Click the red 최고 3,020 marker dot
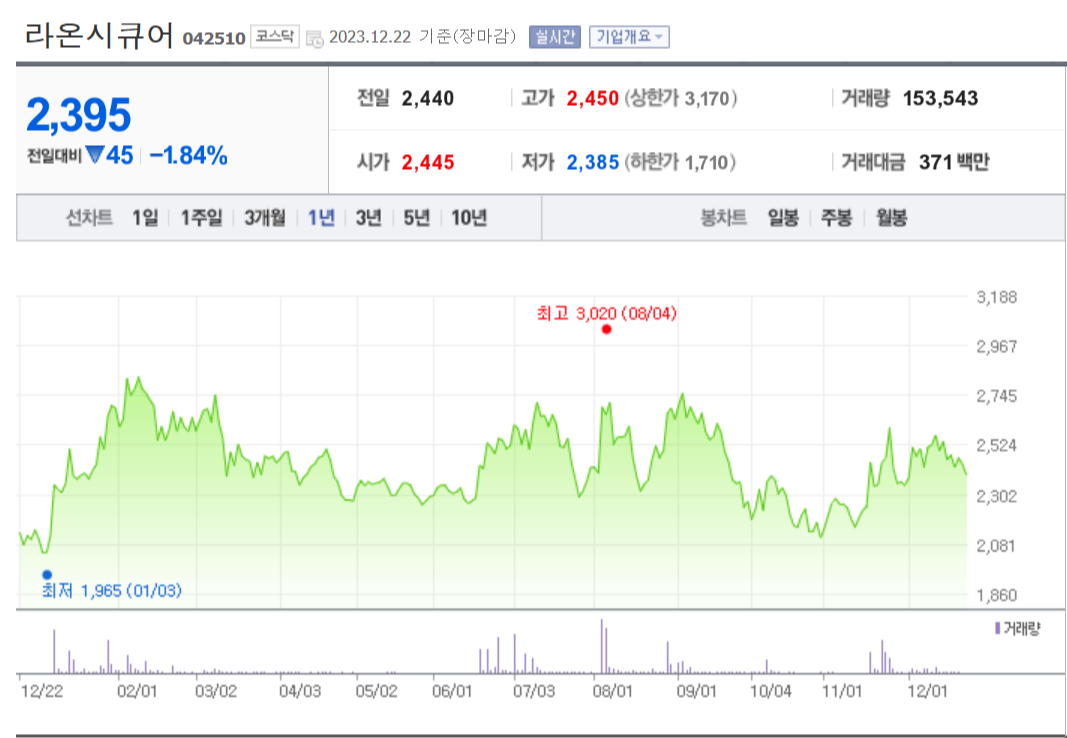Screen dimensions: 1067x738 [x=606, y=329]
